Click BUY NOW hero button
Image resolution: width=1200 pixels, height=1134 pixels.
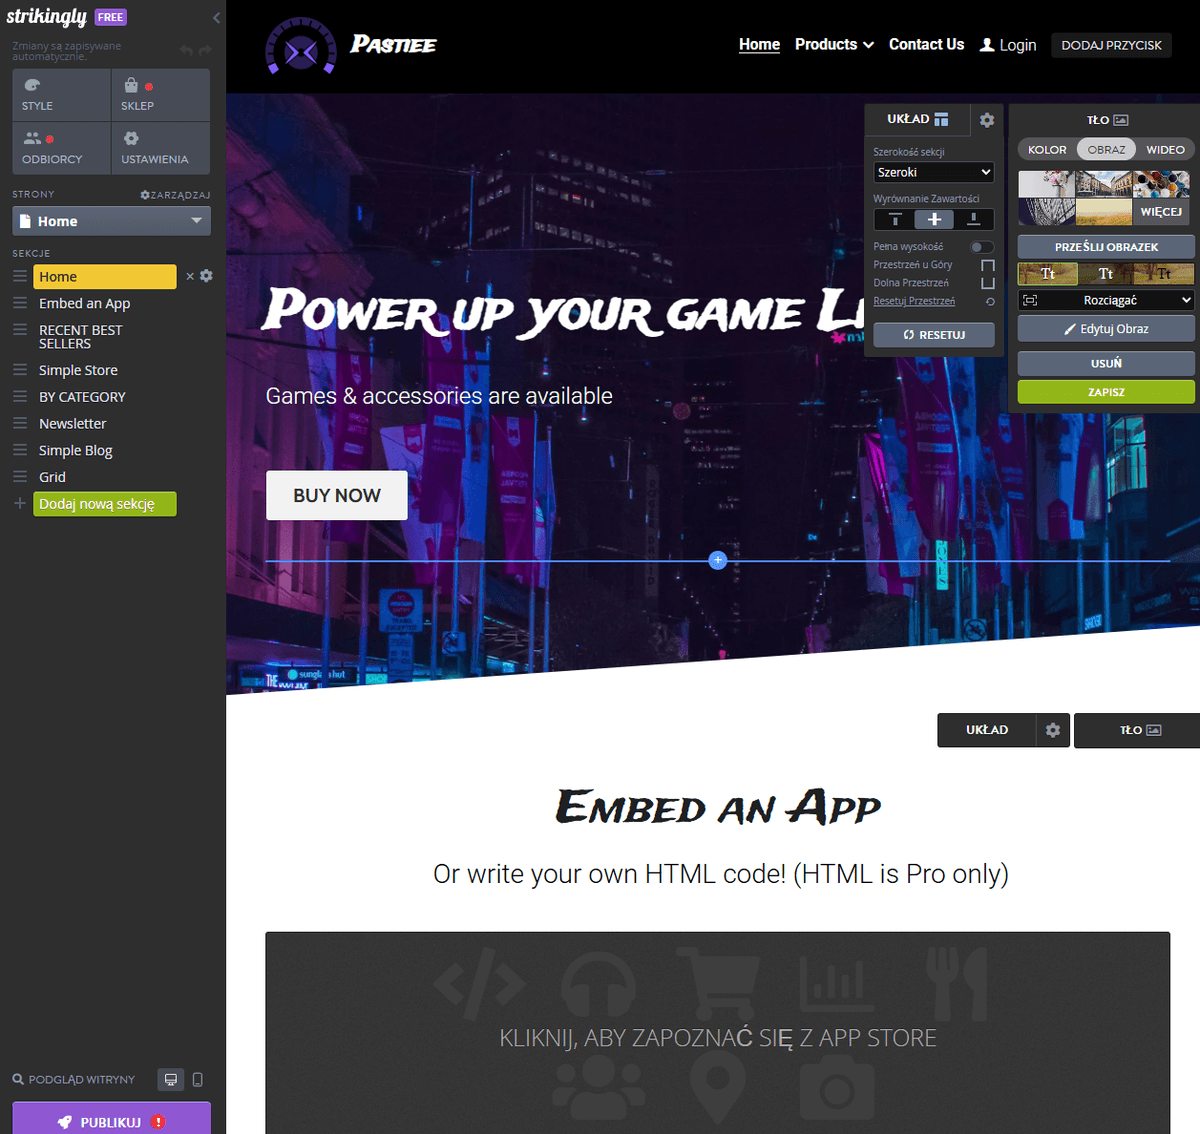point(337,495)
